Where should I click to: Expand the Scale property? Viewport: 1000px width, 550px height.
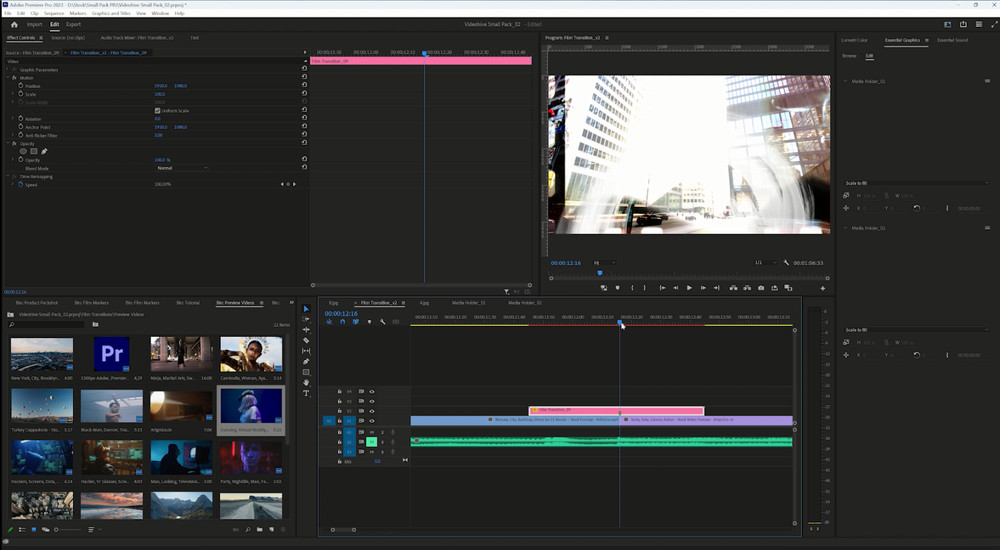click(x=13, y=94)
